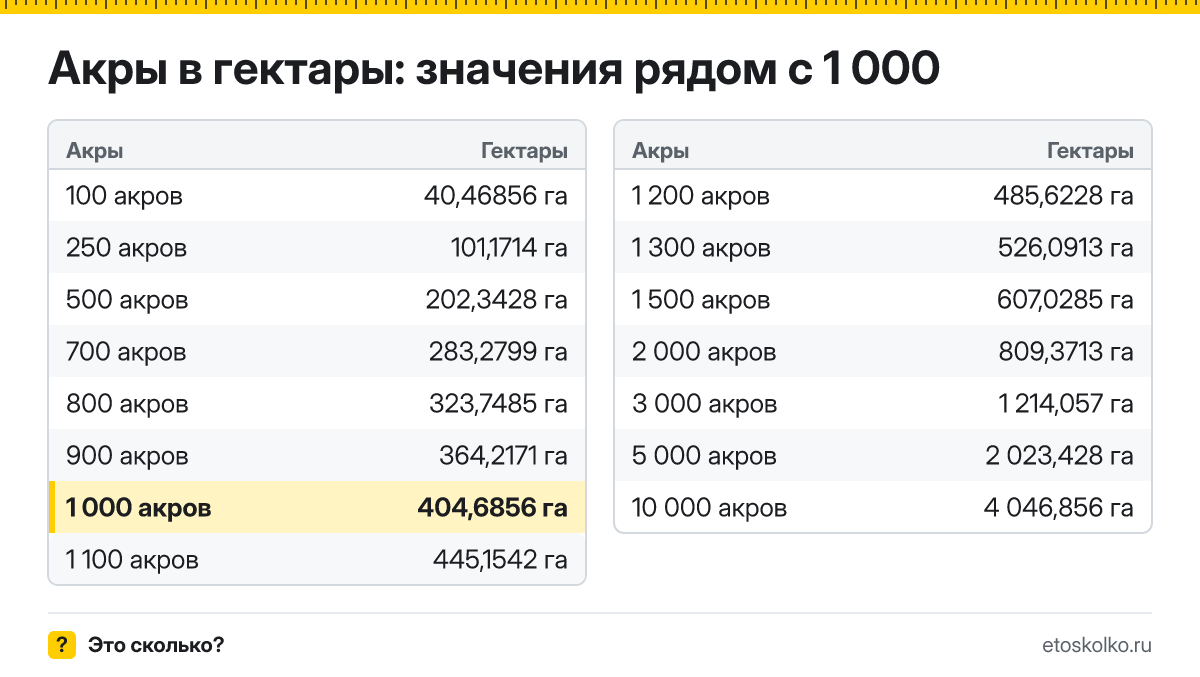Select the value '607,0285 га'
1200x677 pixels.
(1066, 300)
